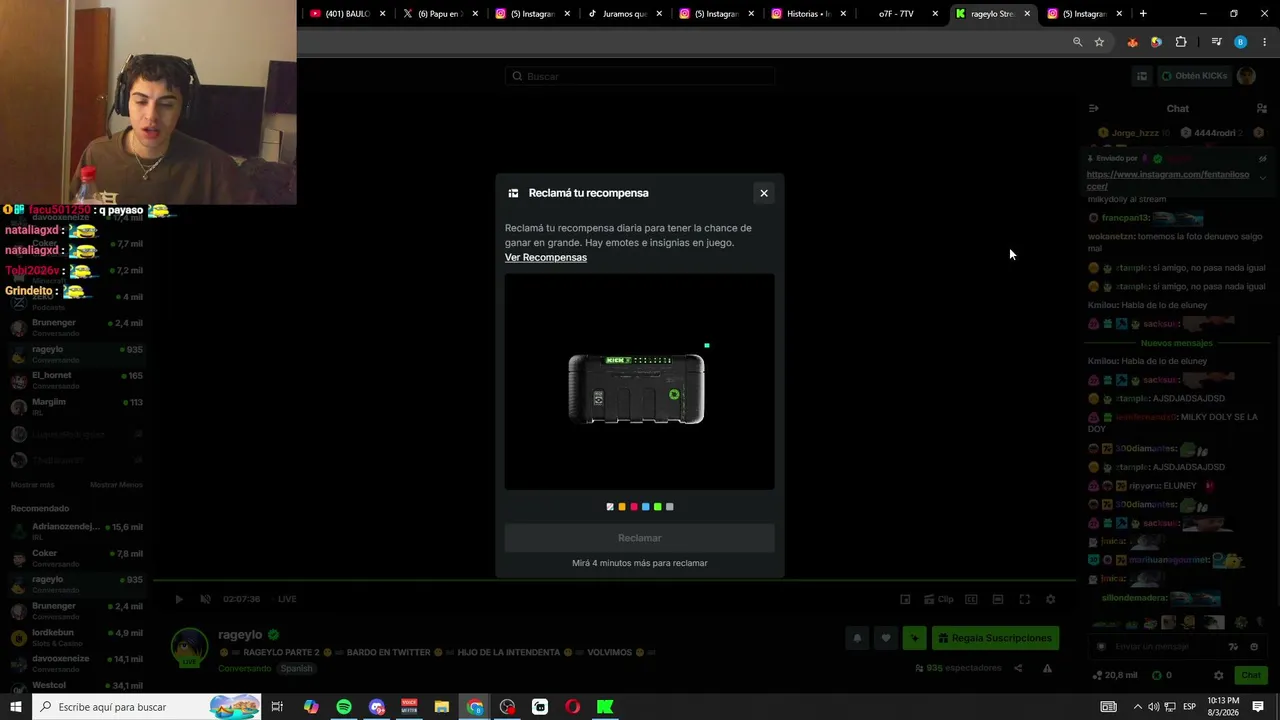Open the emote picker in chat input
The width and height of the screenshot is (1280, 720).
(x=1254, y=647)
